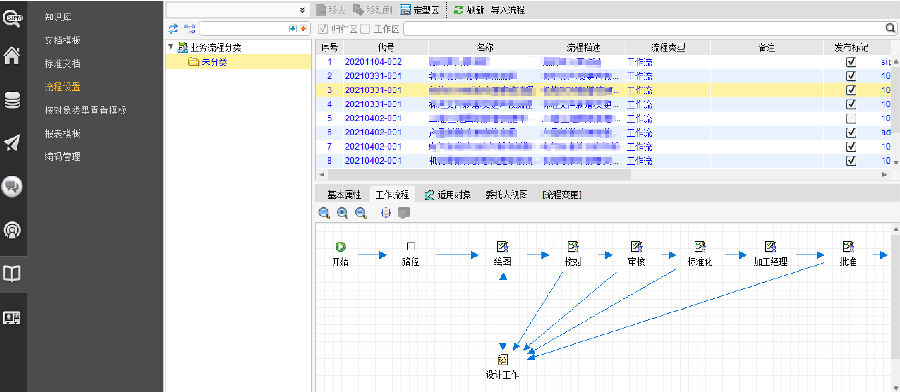The height and width of the screenshot is (392, 900).
Task: Toggle publish checkbox for row 1
Action: pyautogui.click(x=851, y=62)
